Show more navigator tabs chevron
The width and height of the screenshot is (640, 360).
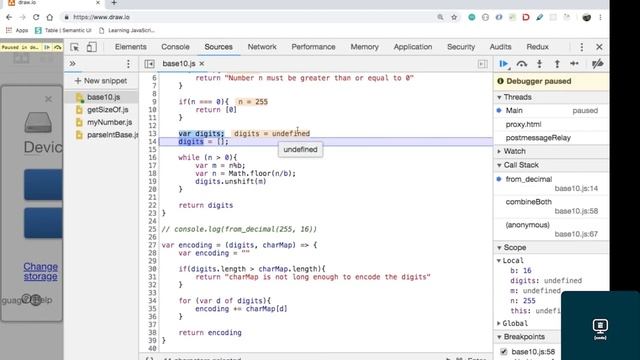(72, 64)
